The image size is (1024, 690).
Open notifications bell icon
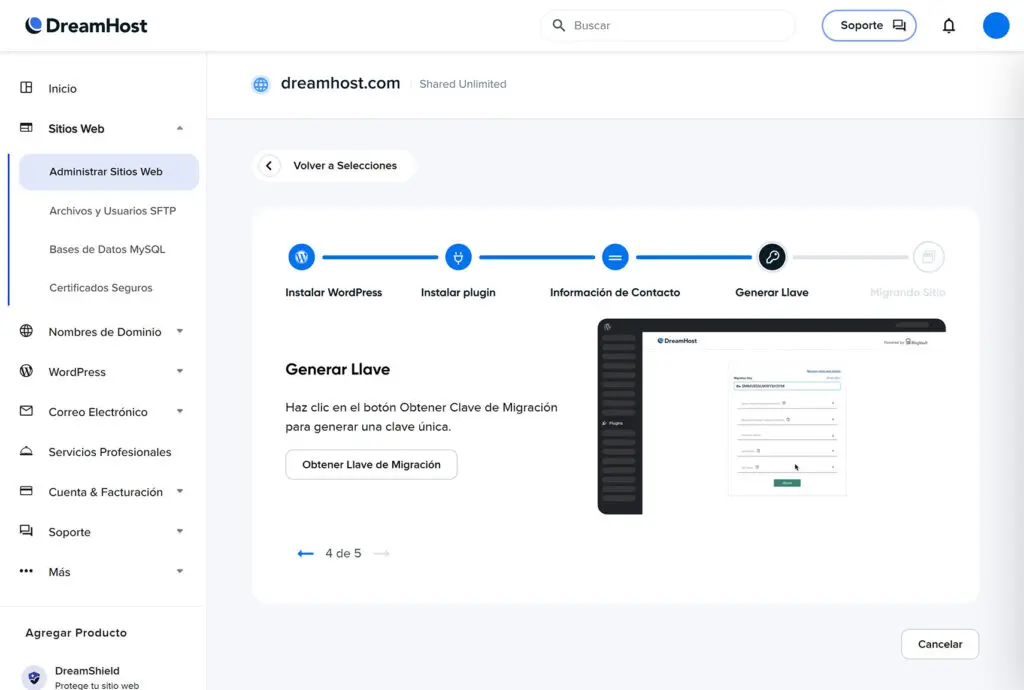coord(949,25)
